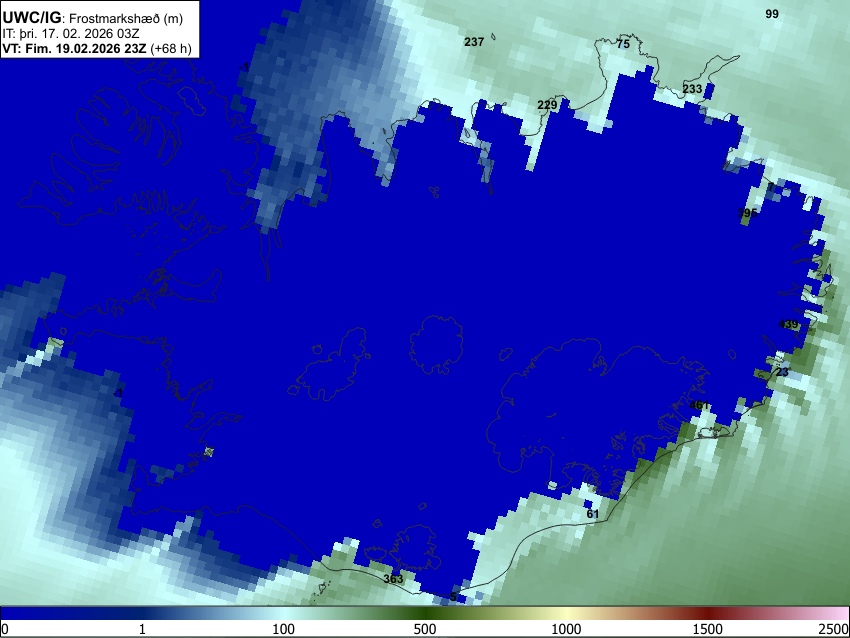Click the color scale label 0

pyautogui.click(x=5, y=629)
